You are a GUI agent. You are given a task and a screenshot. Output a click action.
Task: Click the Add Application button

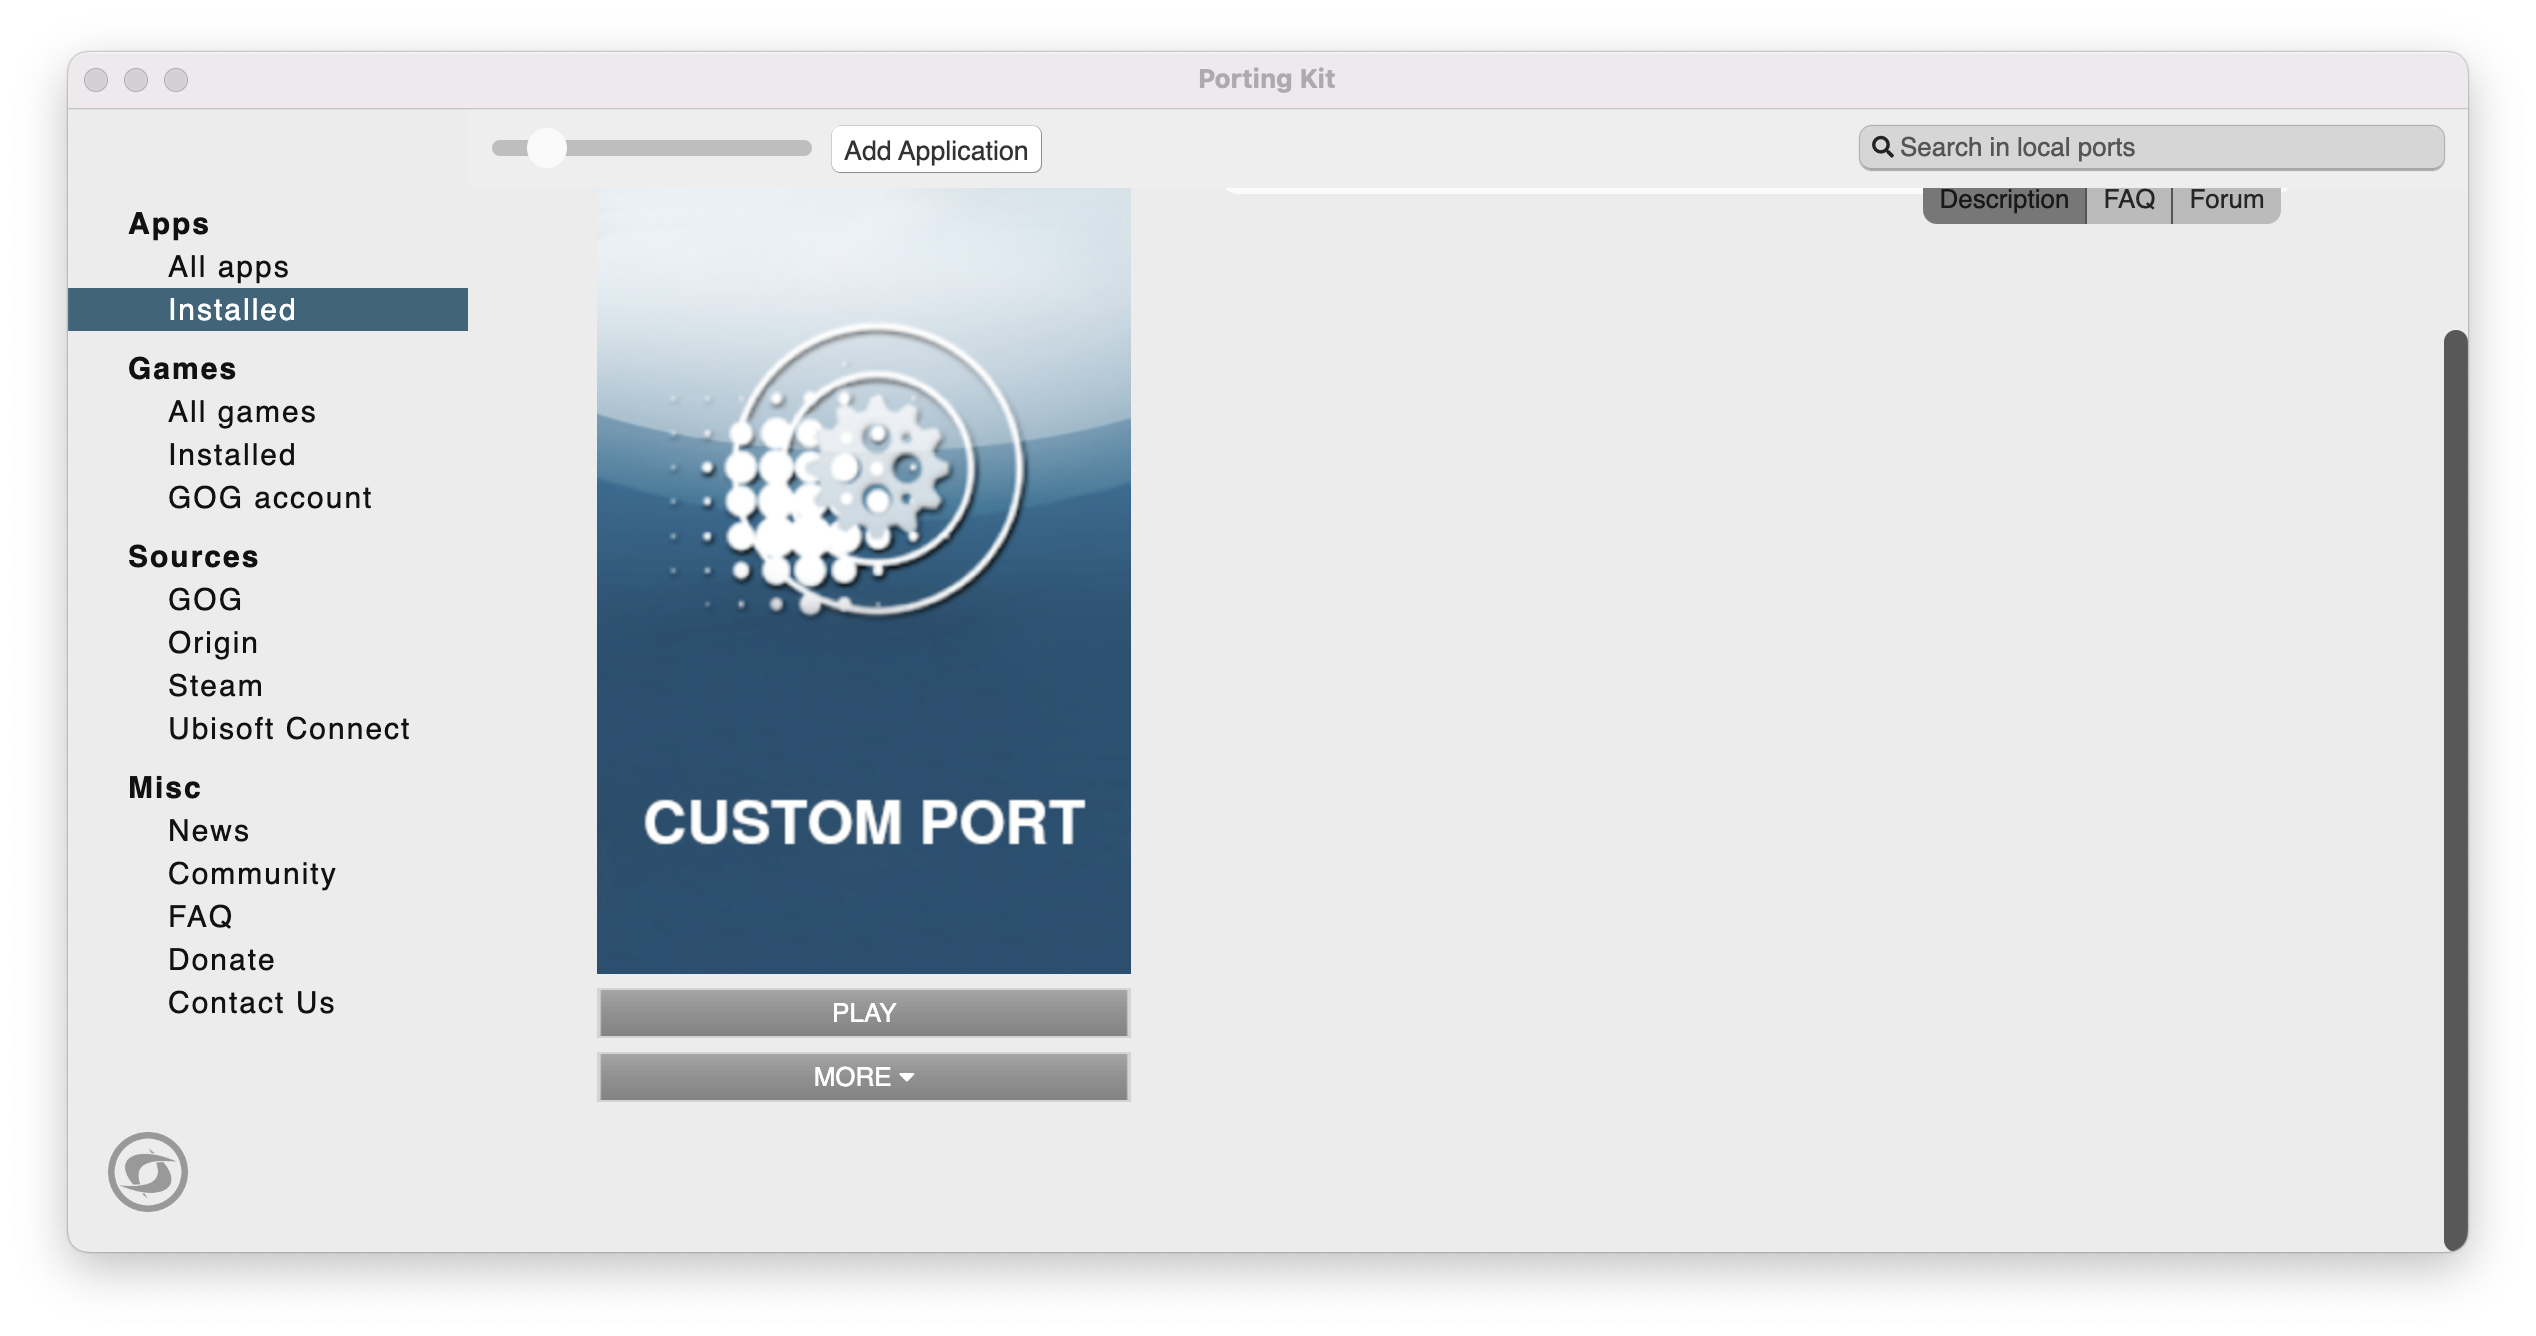(x=935, y=150)
